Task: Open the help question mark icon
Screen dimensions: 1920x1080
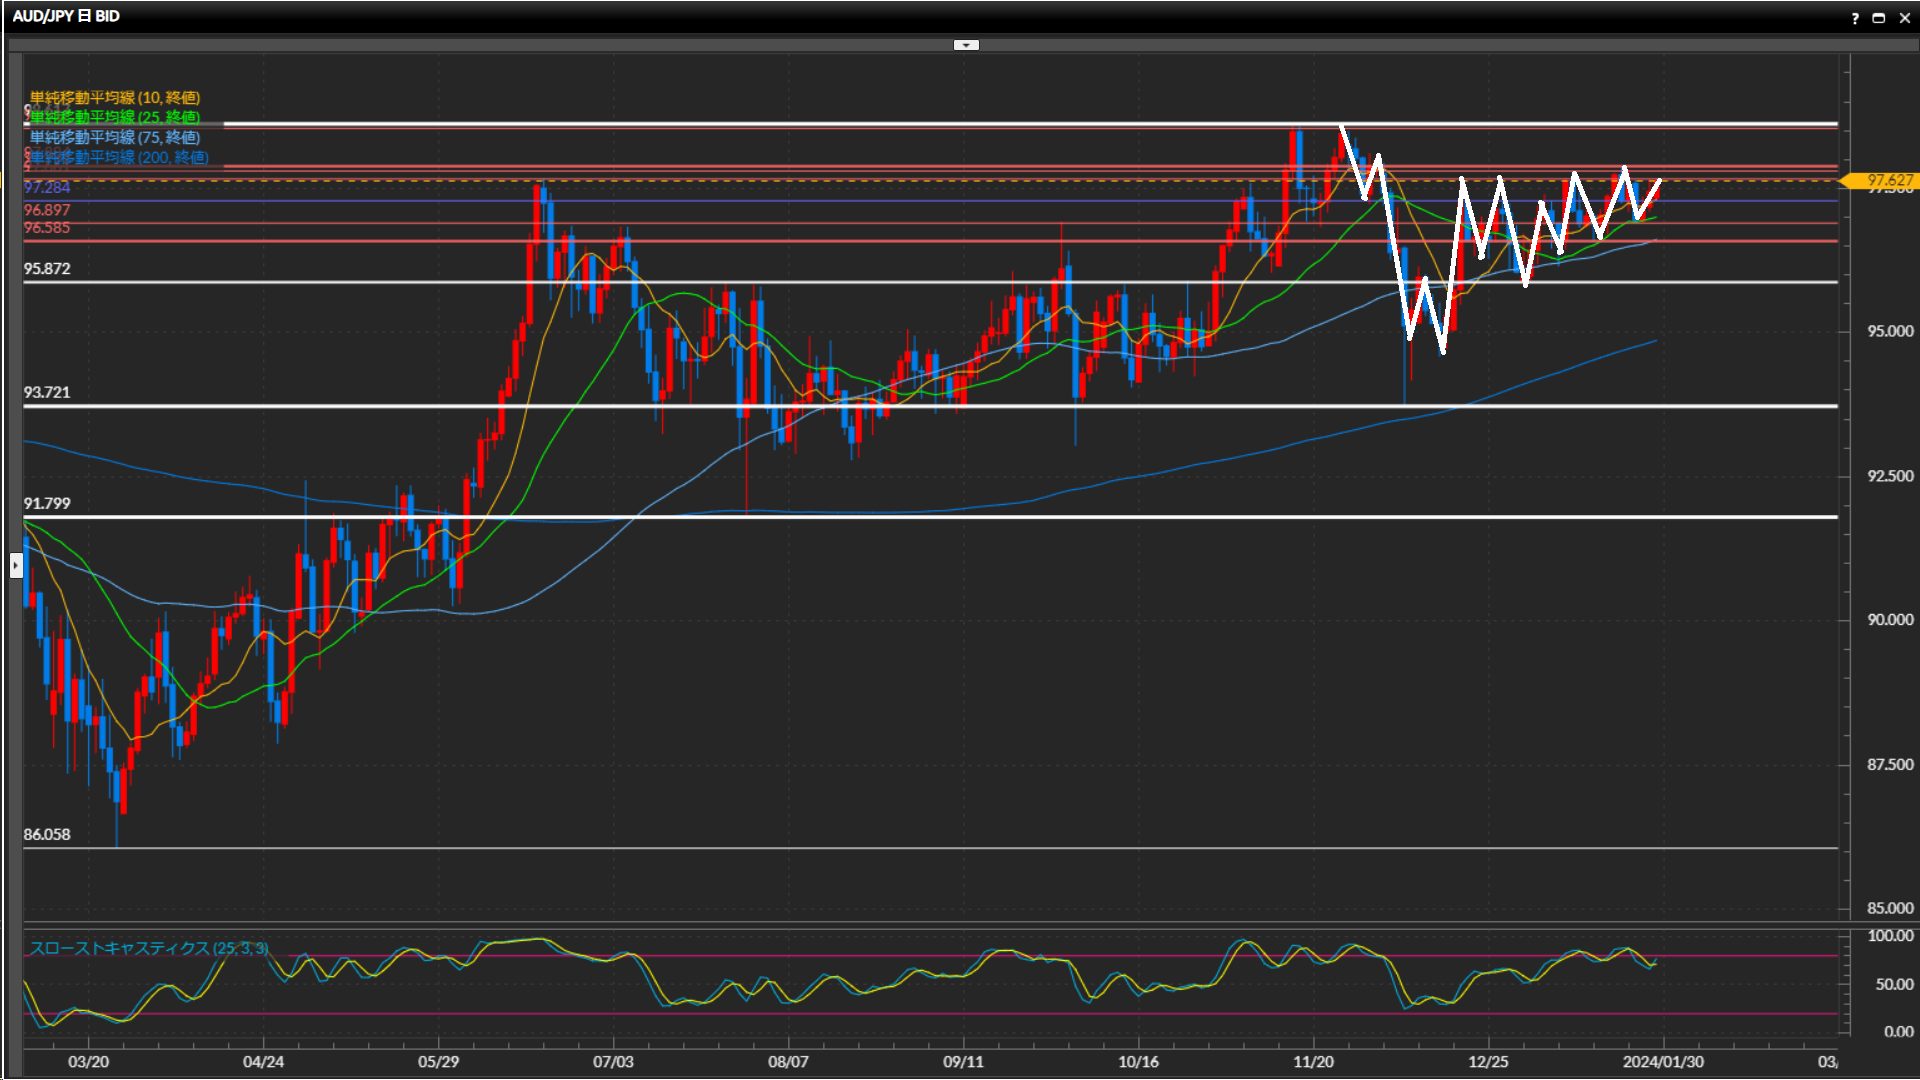Action: coord(1855,18)
